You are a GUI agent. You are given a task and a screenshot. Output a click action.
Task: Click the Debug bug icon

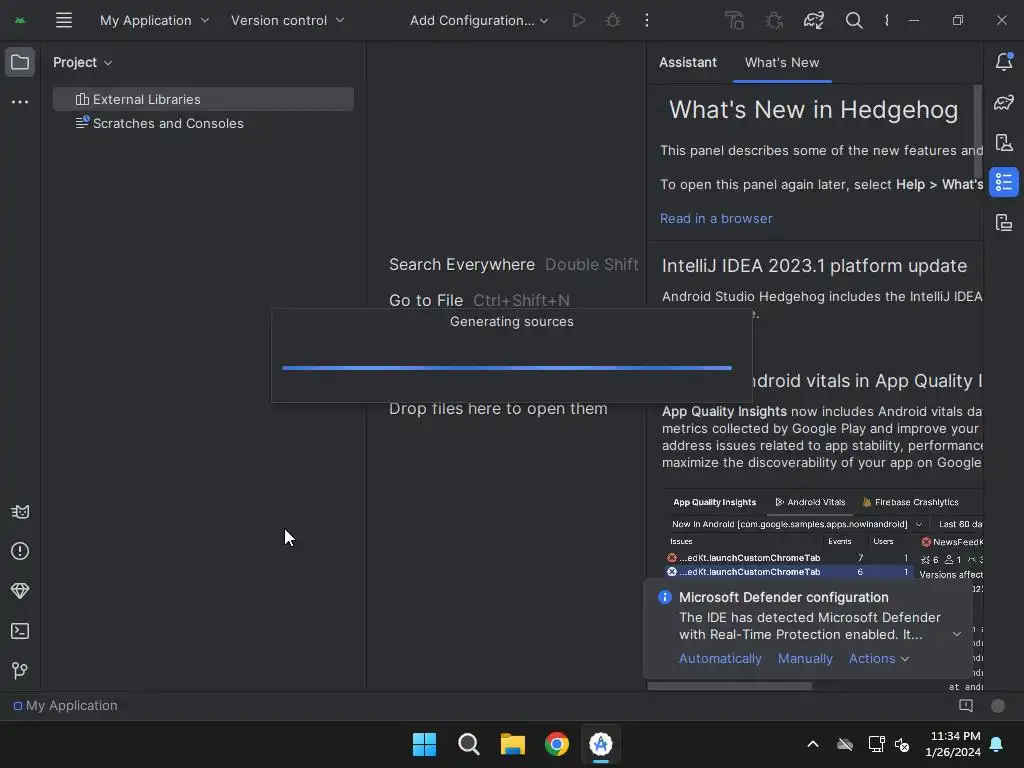[613, 20]
